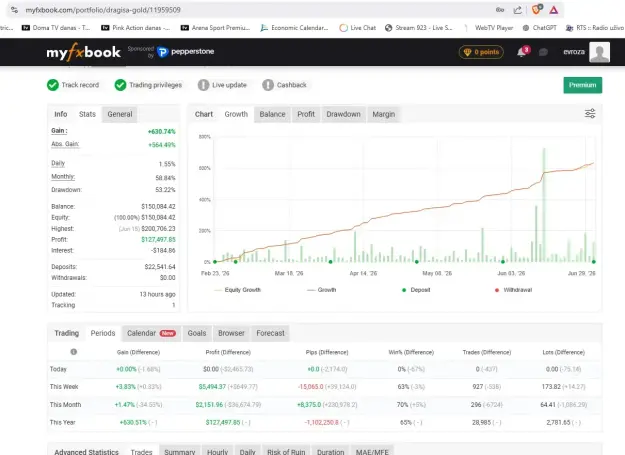This screenshot has width=625, height=455.
Task: Open Economic Calendar bookmark
Action: pos(294,28)
